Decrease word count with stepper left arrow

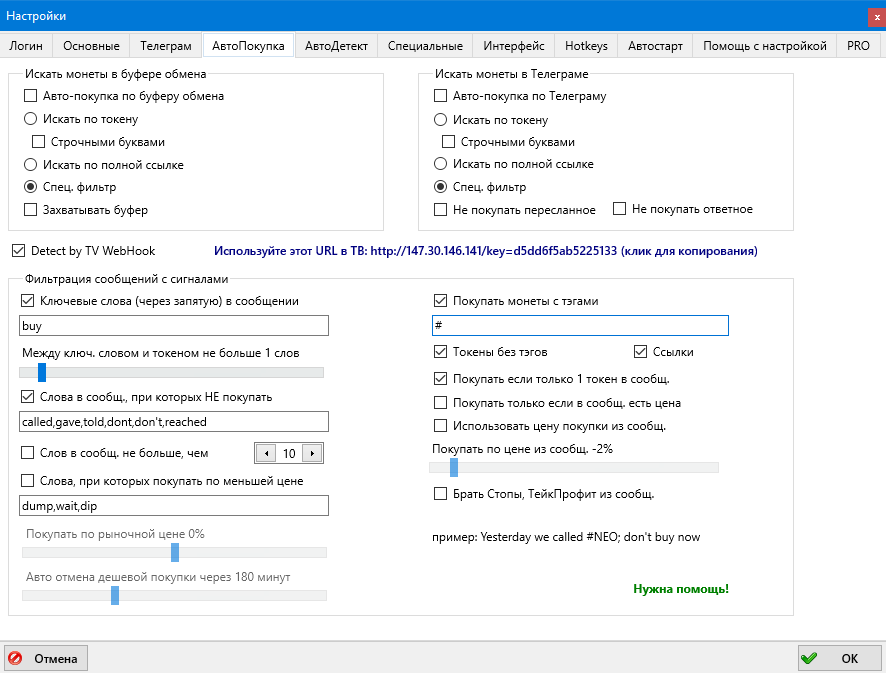[265, 453]
